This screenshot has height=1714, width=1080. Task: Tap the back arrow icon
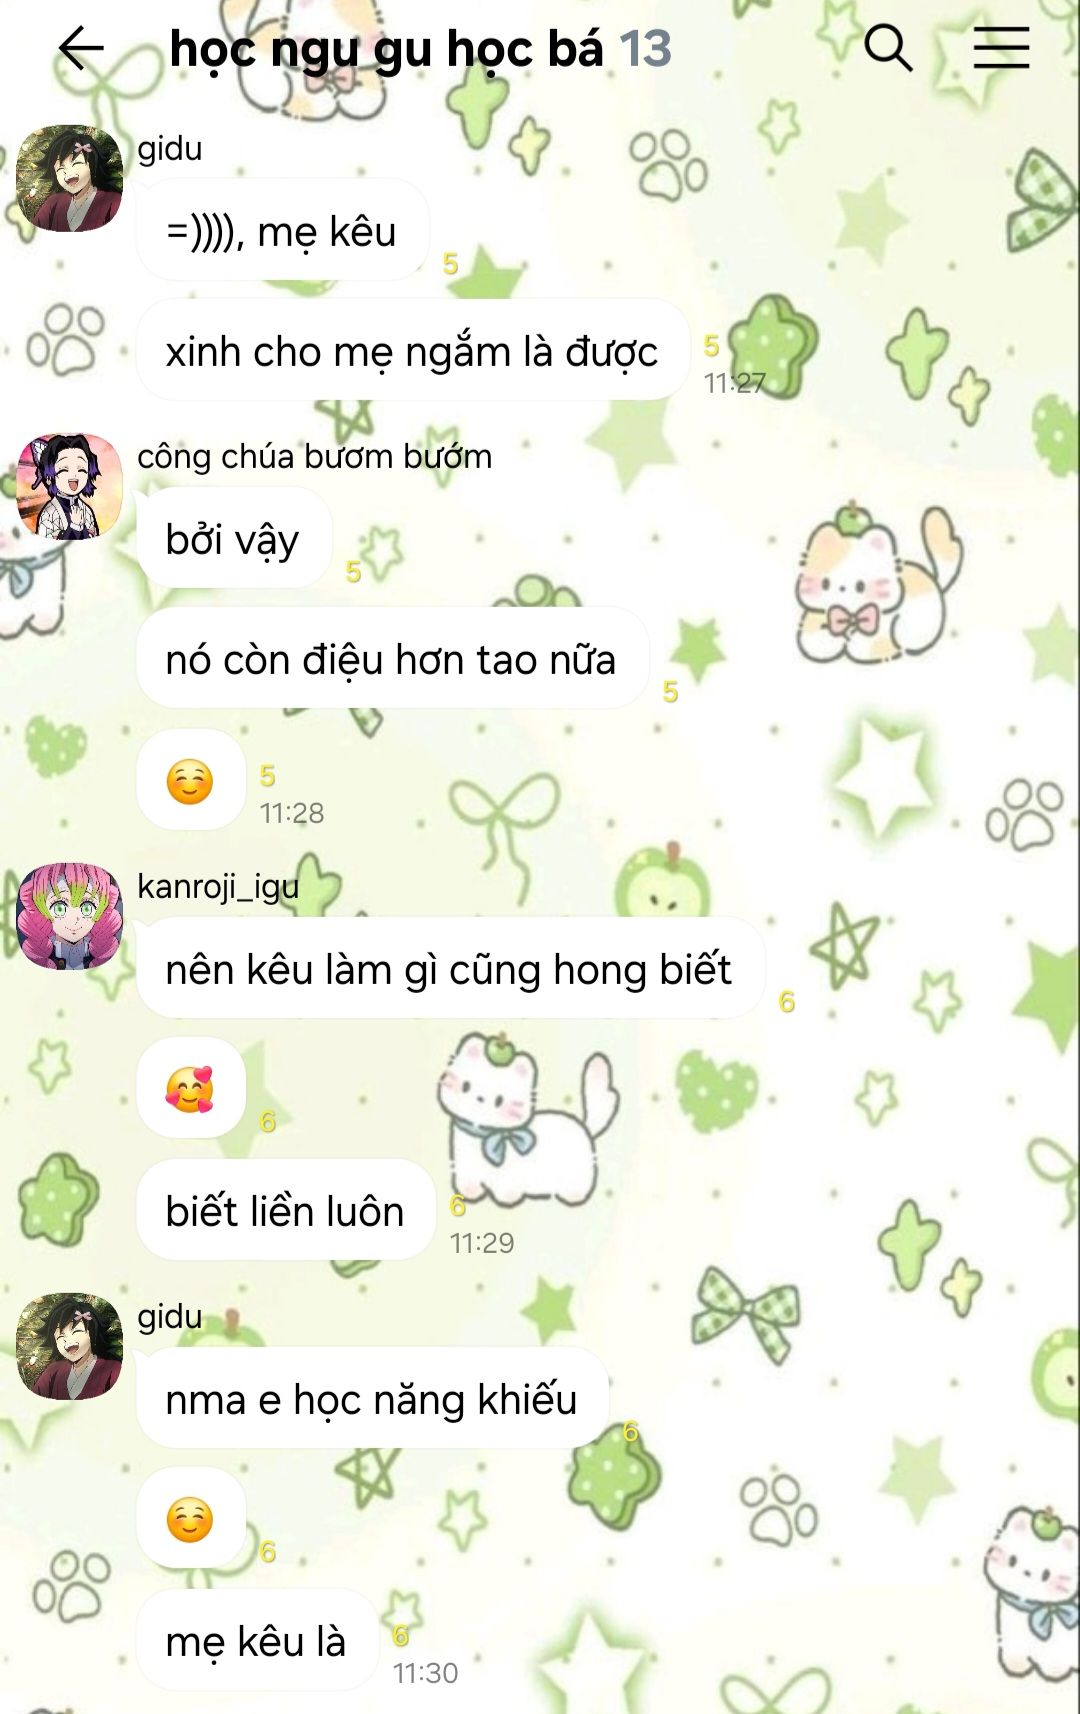pyautogui.click(x=81, y=48)
